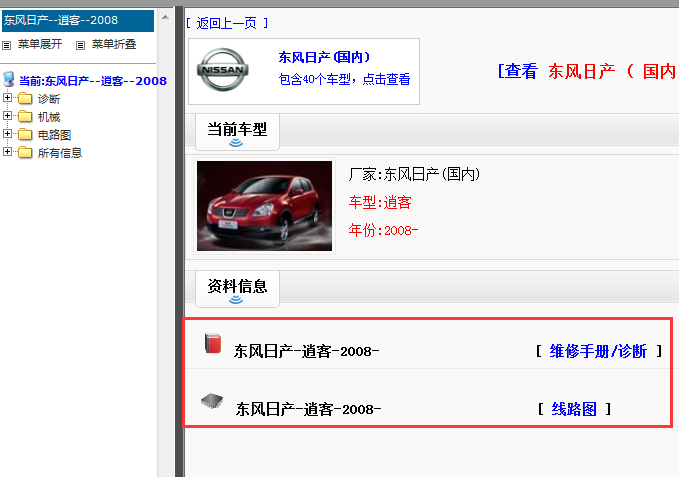Click the 诊断 folder icon
The image size is (679, 477).
pos(25,99)
